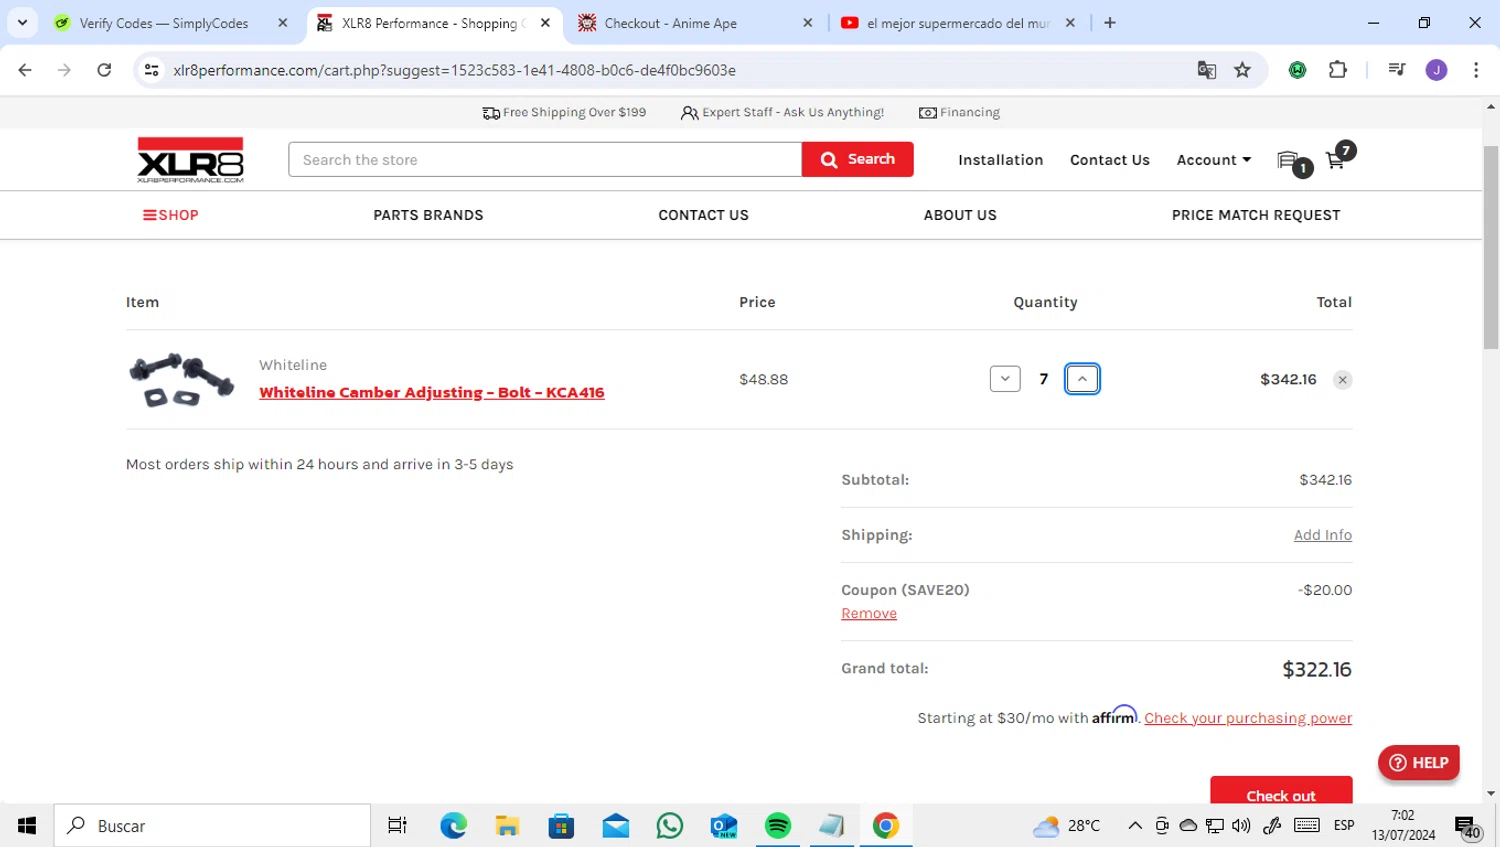Open the SHOP hamburger menu

click(171, 215)
